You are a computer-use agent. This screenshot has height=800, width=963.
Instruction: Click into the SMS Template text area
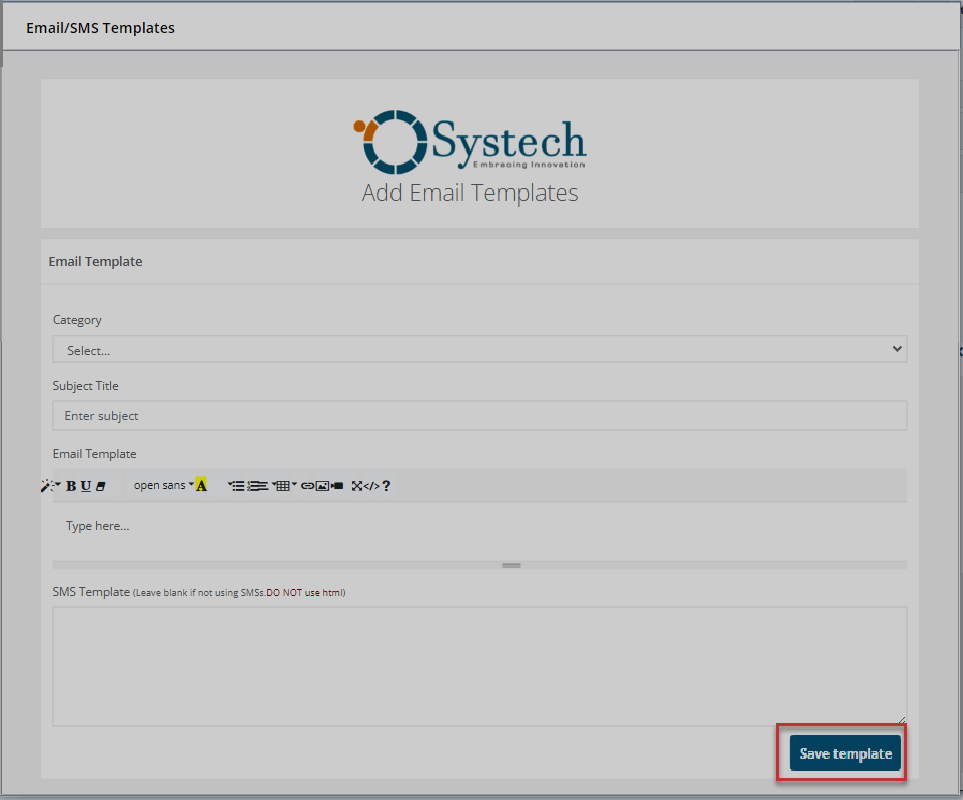coord(480,665)
